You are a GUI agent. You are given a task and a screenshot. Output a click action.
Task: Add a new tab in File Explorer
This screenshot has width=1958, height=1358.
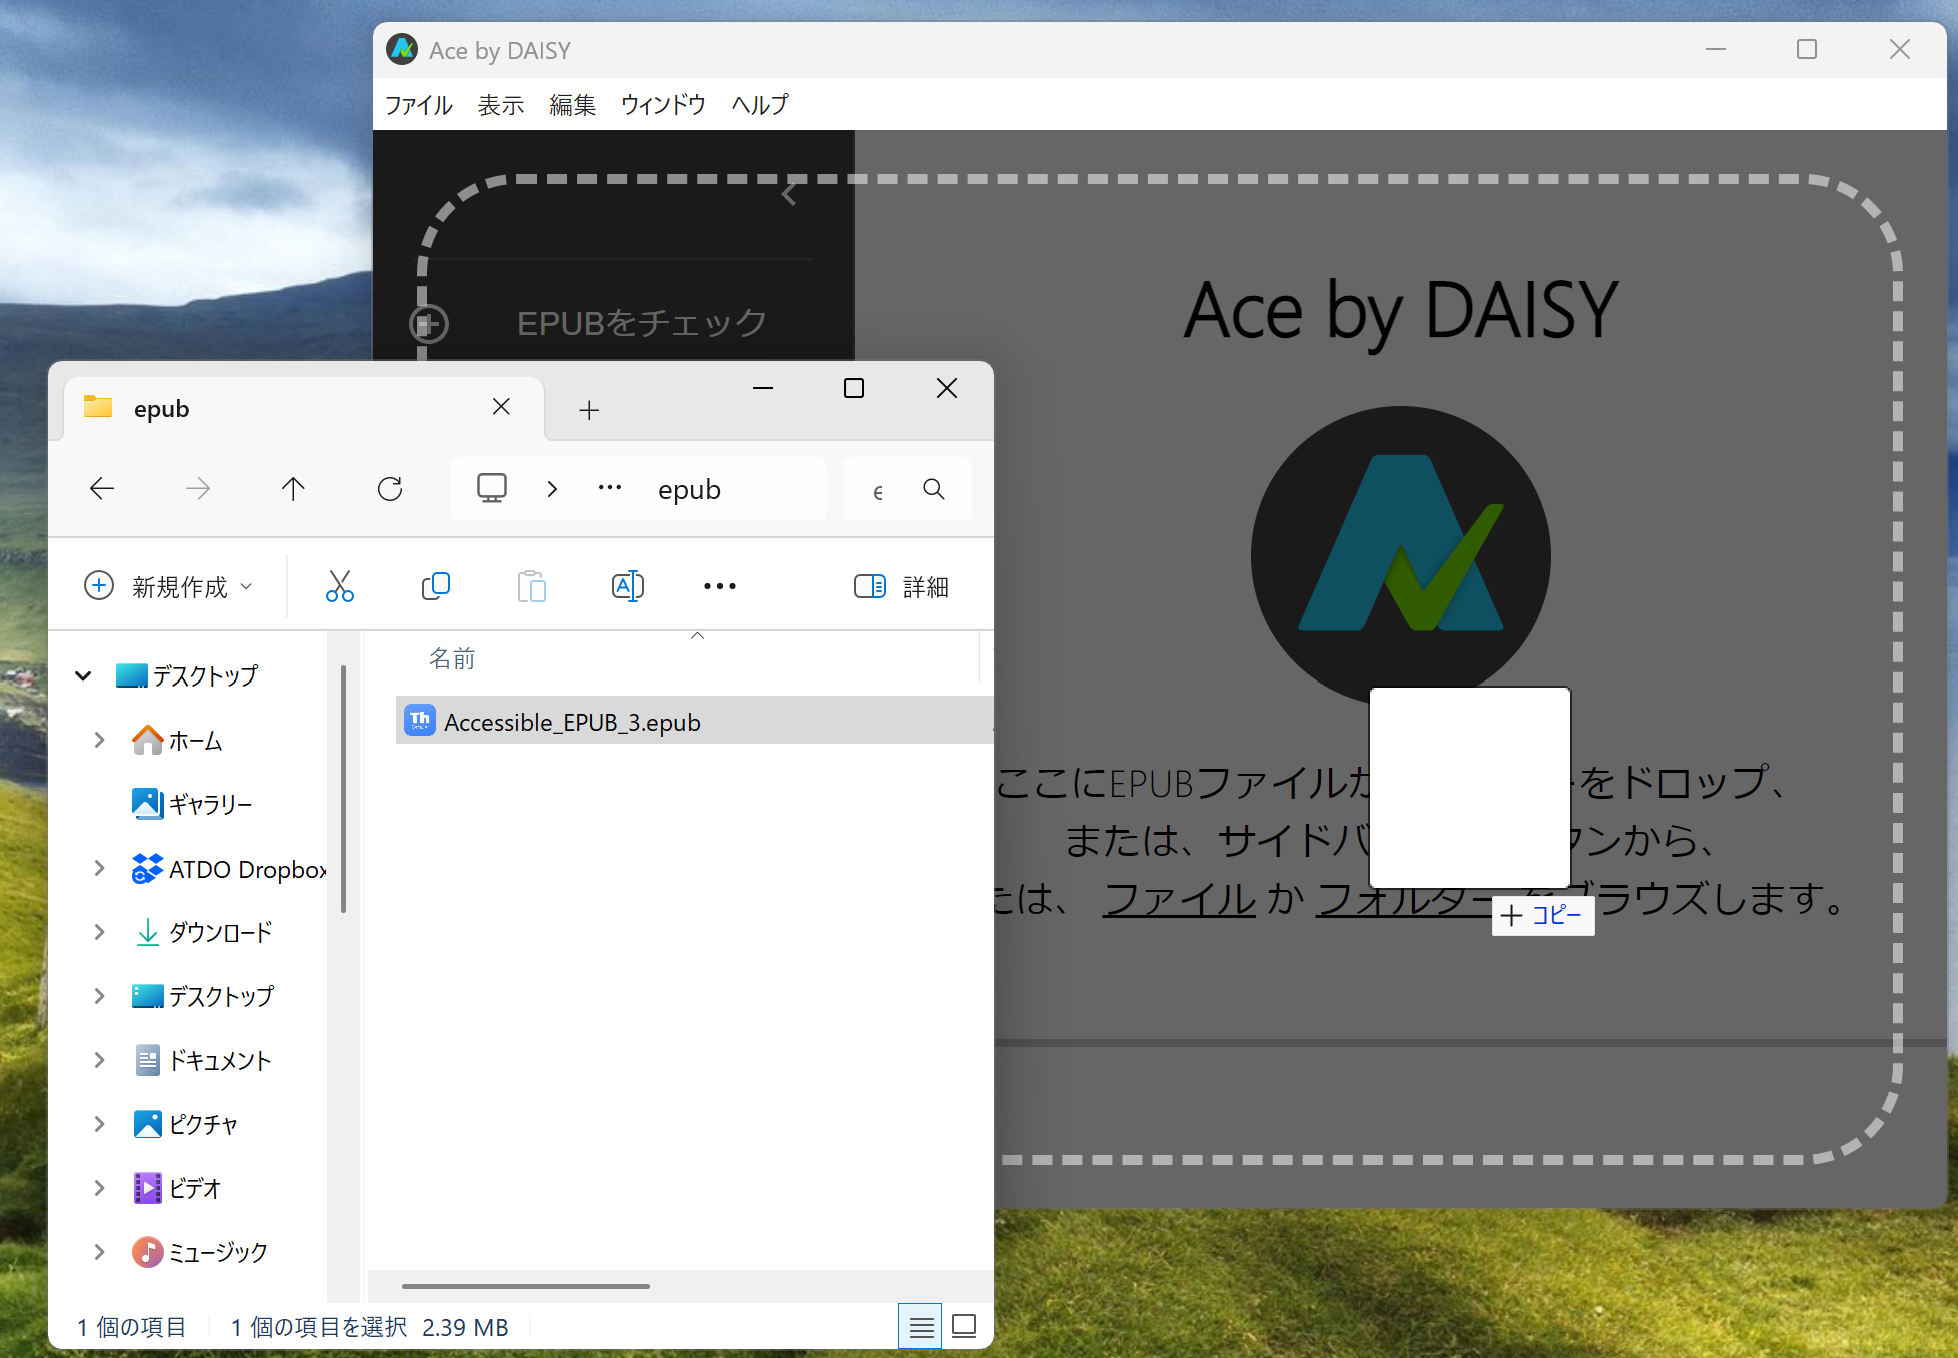point(589,410)
